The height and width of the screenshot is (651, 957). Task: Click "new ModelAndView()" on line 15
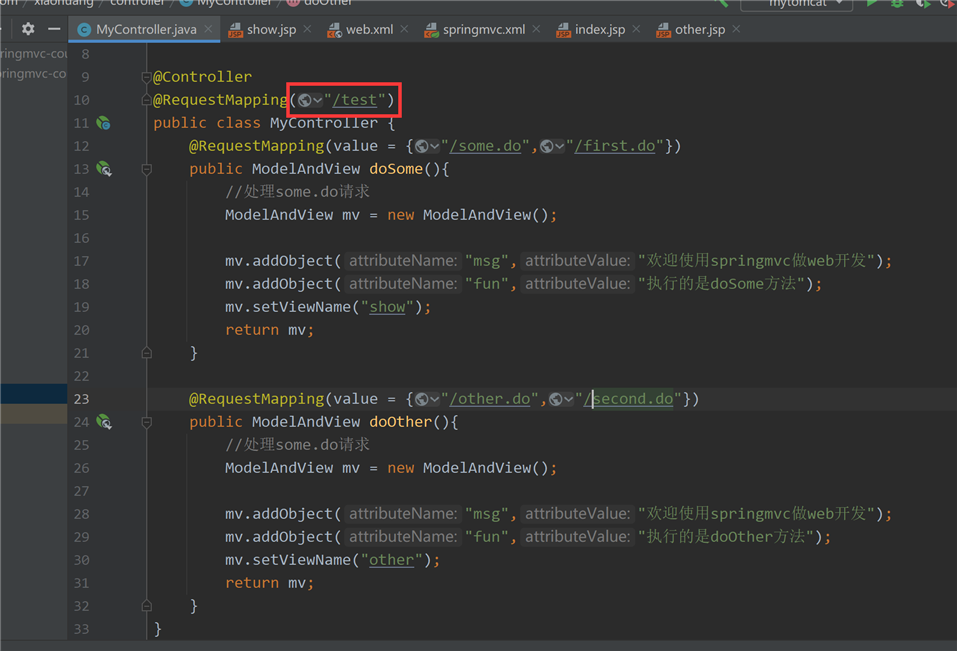click(x=468, y=215)
